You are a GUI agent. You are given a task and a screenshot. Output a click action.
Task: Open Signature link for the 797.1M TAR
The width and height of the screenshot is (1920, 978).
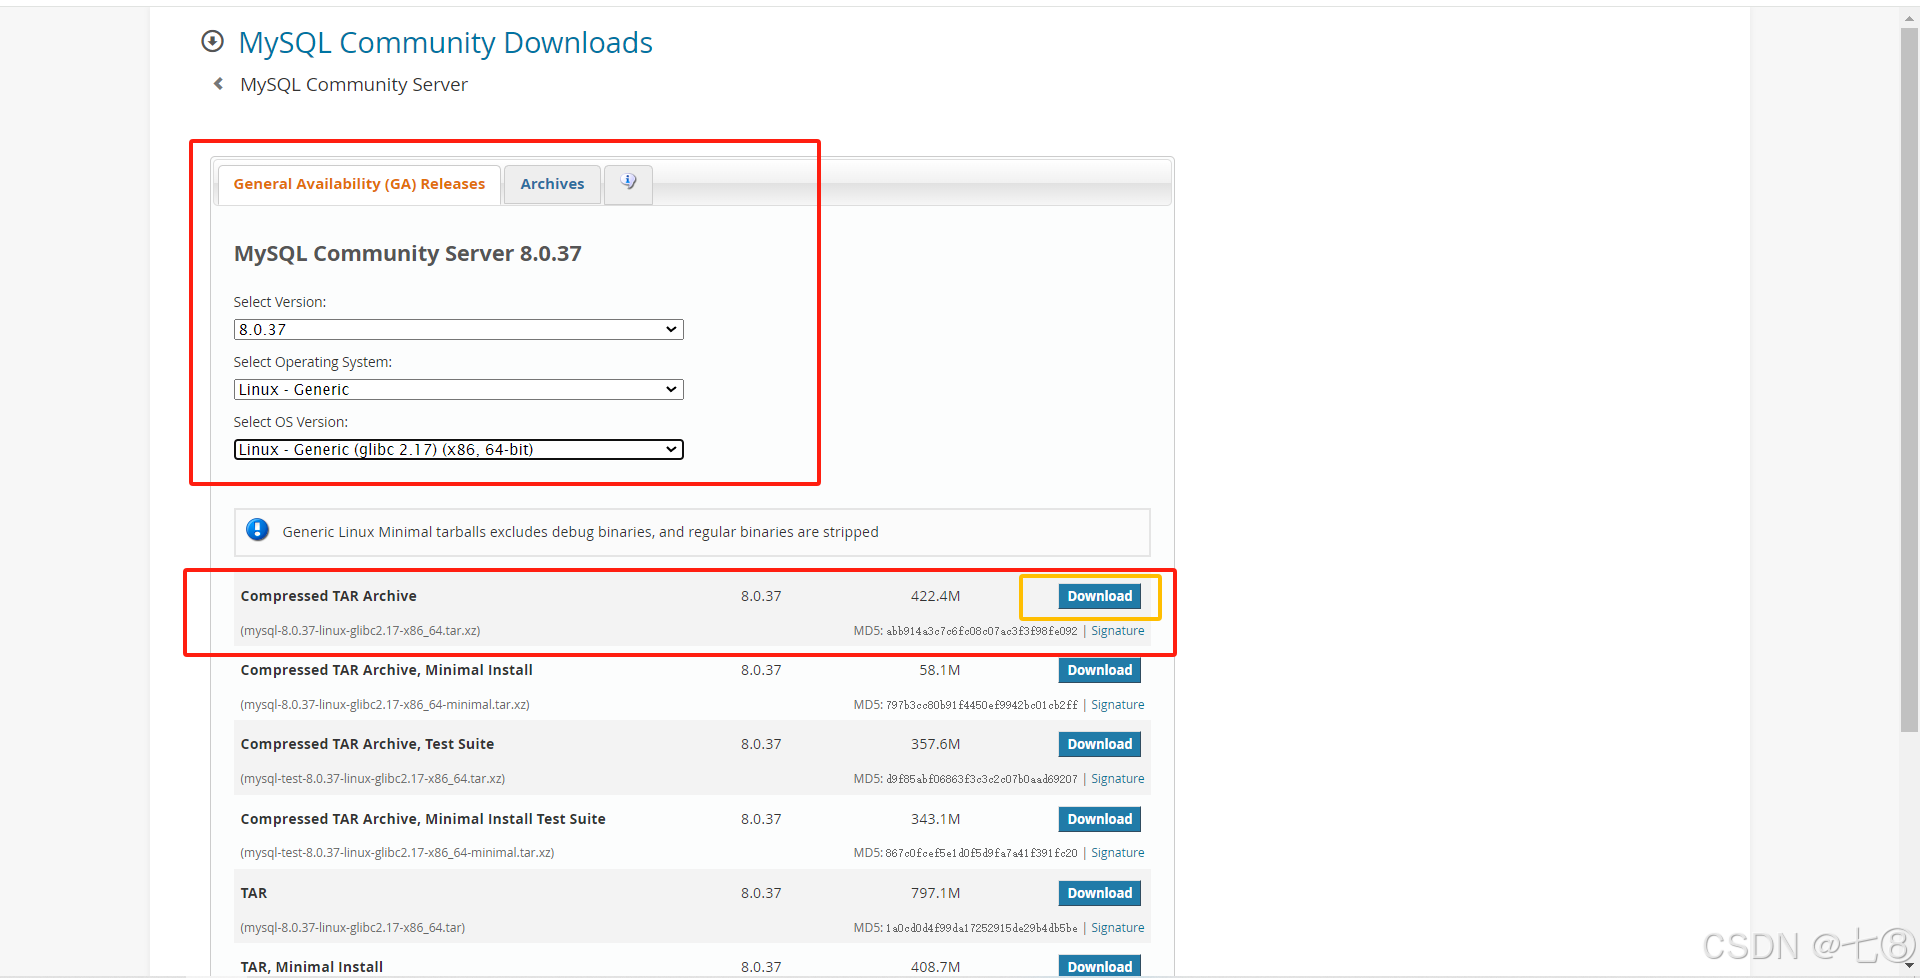tap(1117, 928)
